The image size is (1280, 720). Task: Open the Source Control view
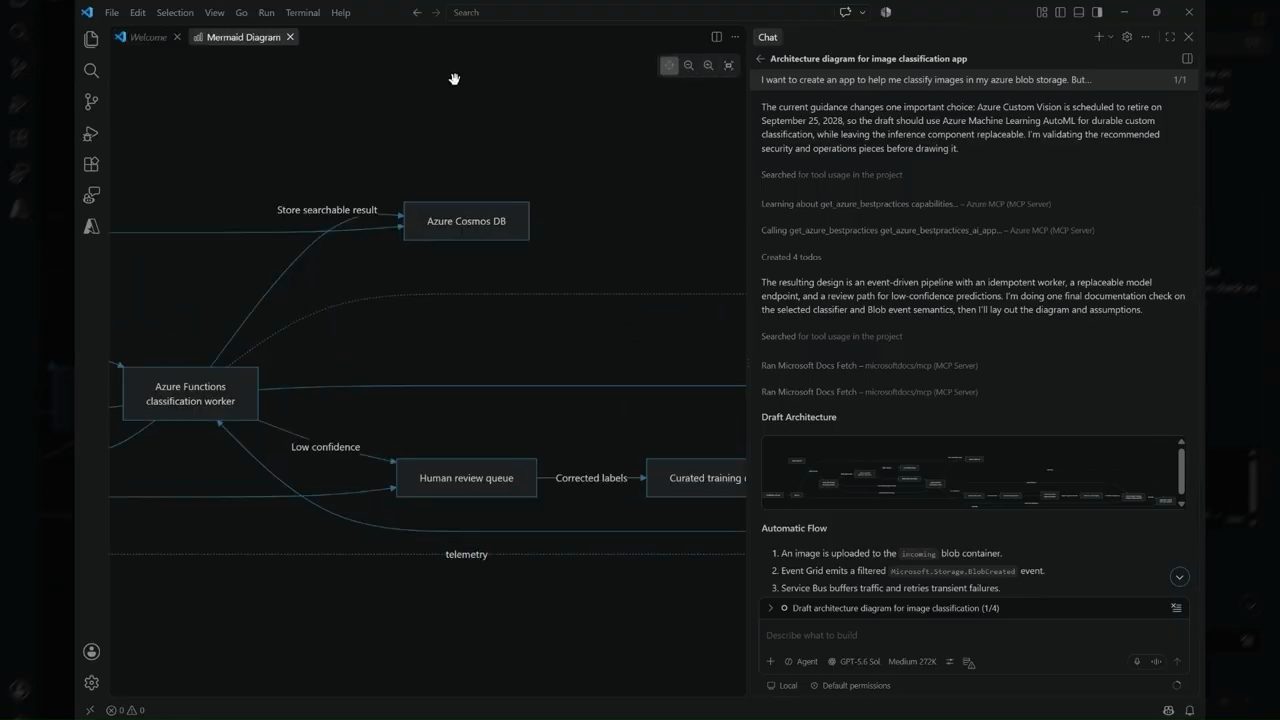[91, 102]
